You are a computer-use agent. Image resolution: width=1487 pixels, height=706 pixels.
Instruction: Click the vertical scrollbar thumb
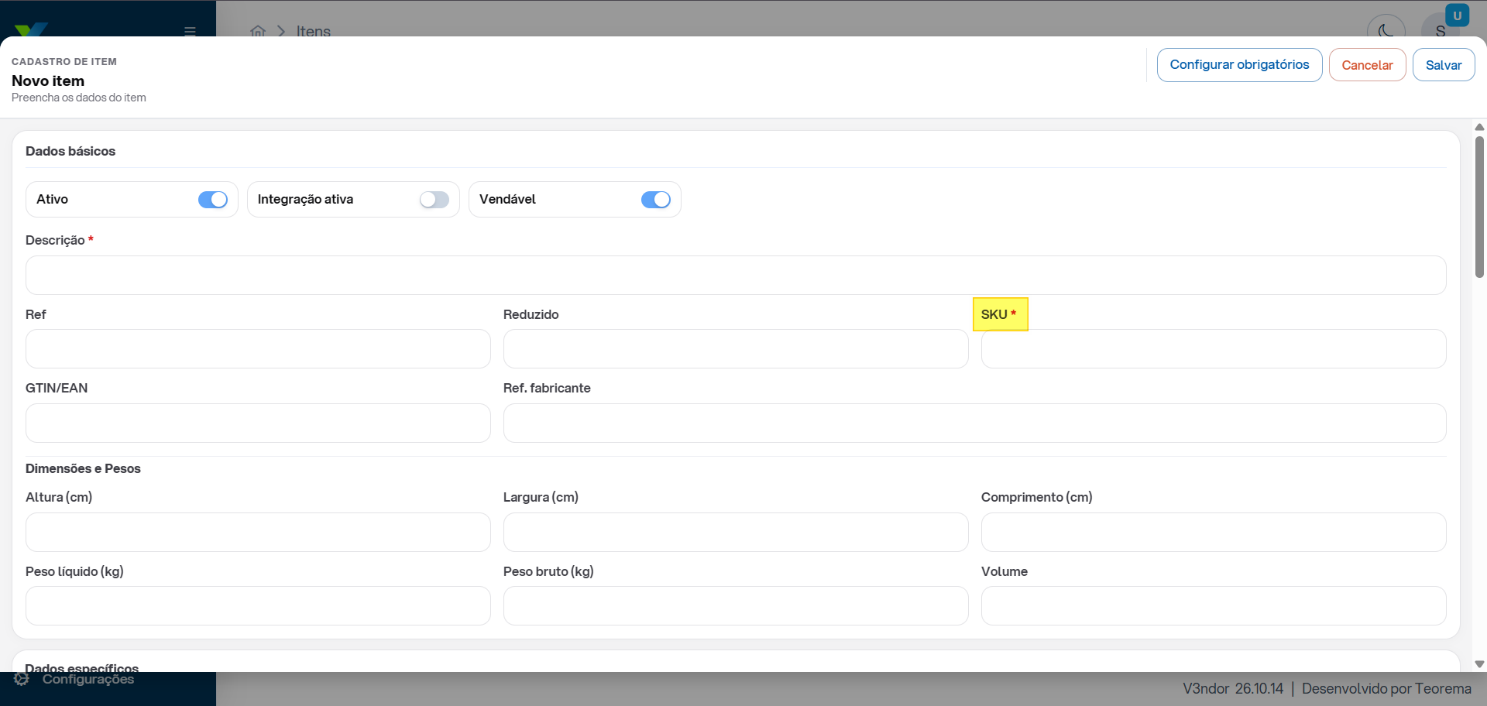[x=1479, y=207]
